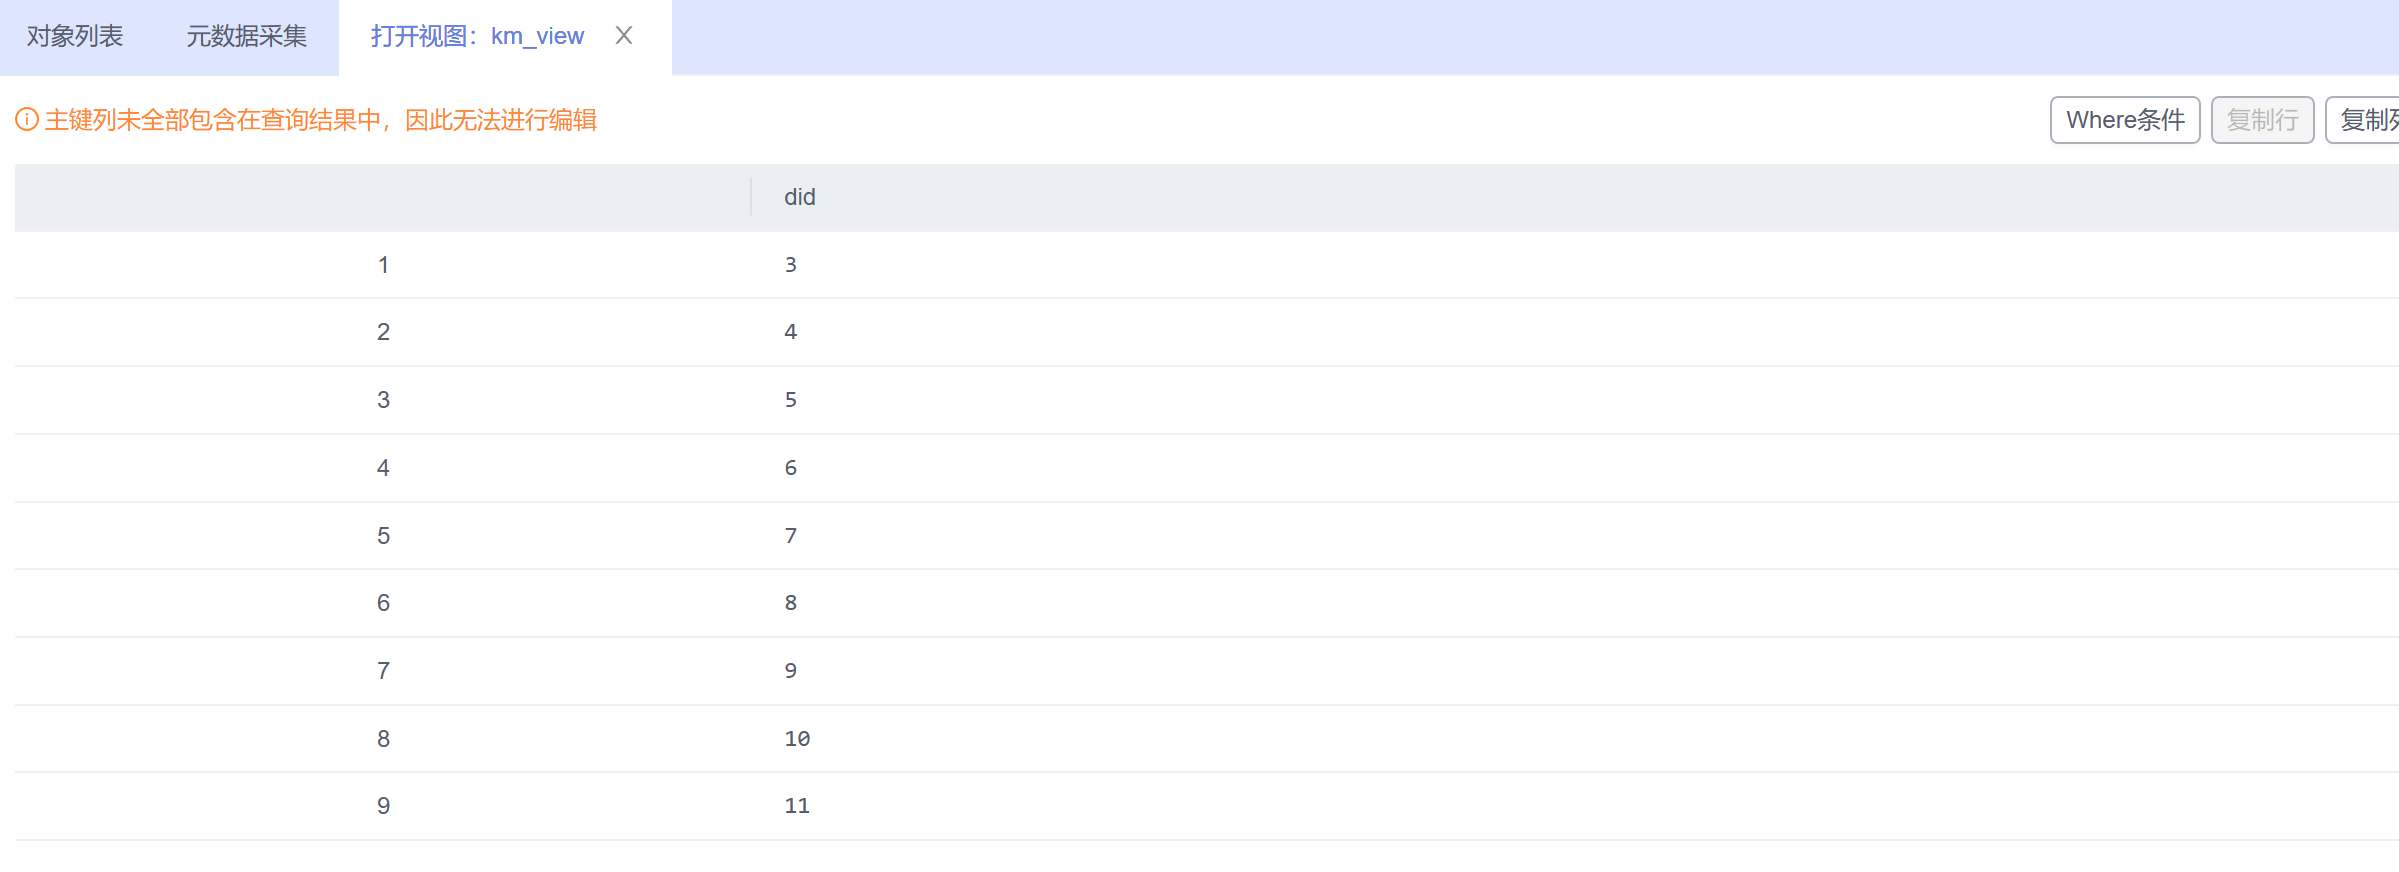Select row number 8

coord(383,739)
